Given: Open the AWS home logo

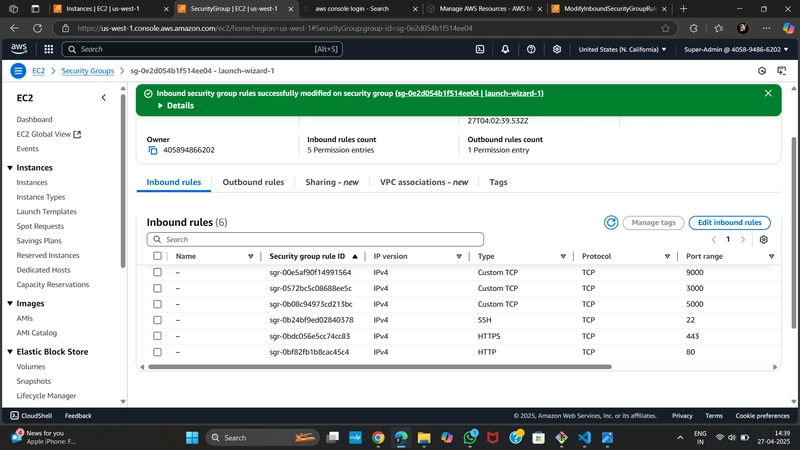Looking at the screenshot, I should pyautogui.click(x=19, y=48).
